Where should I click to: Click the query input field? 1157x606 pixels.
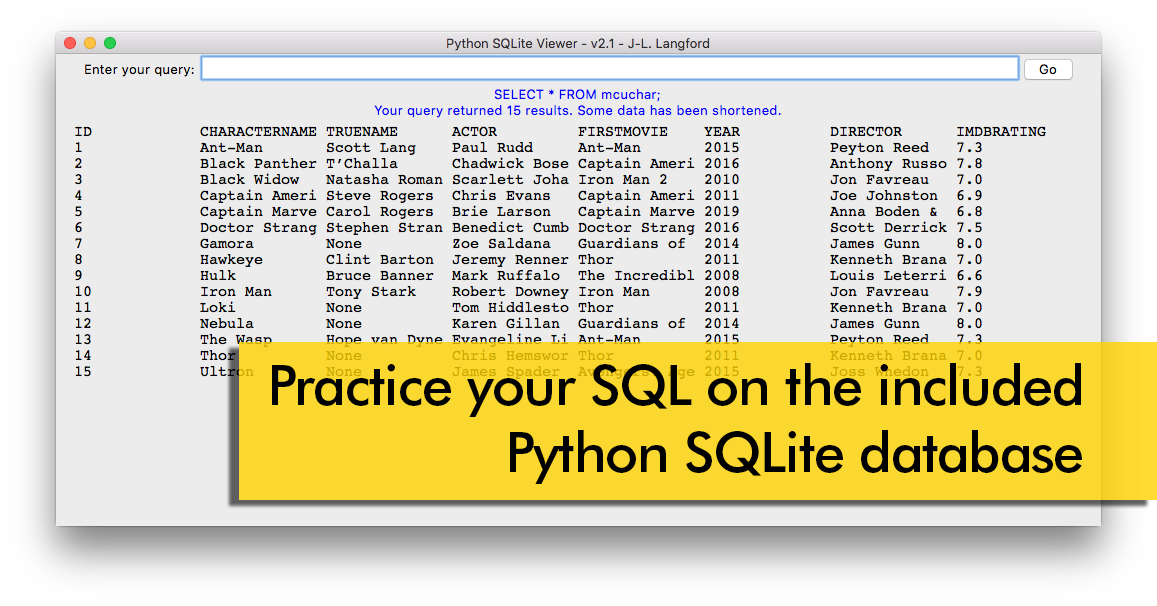(x=609, y=69)
